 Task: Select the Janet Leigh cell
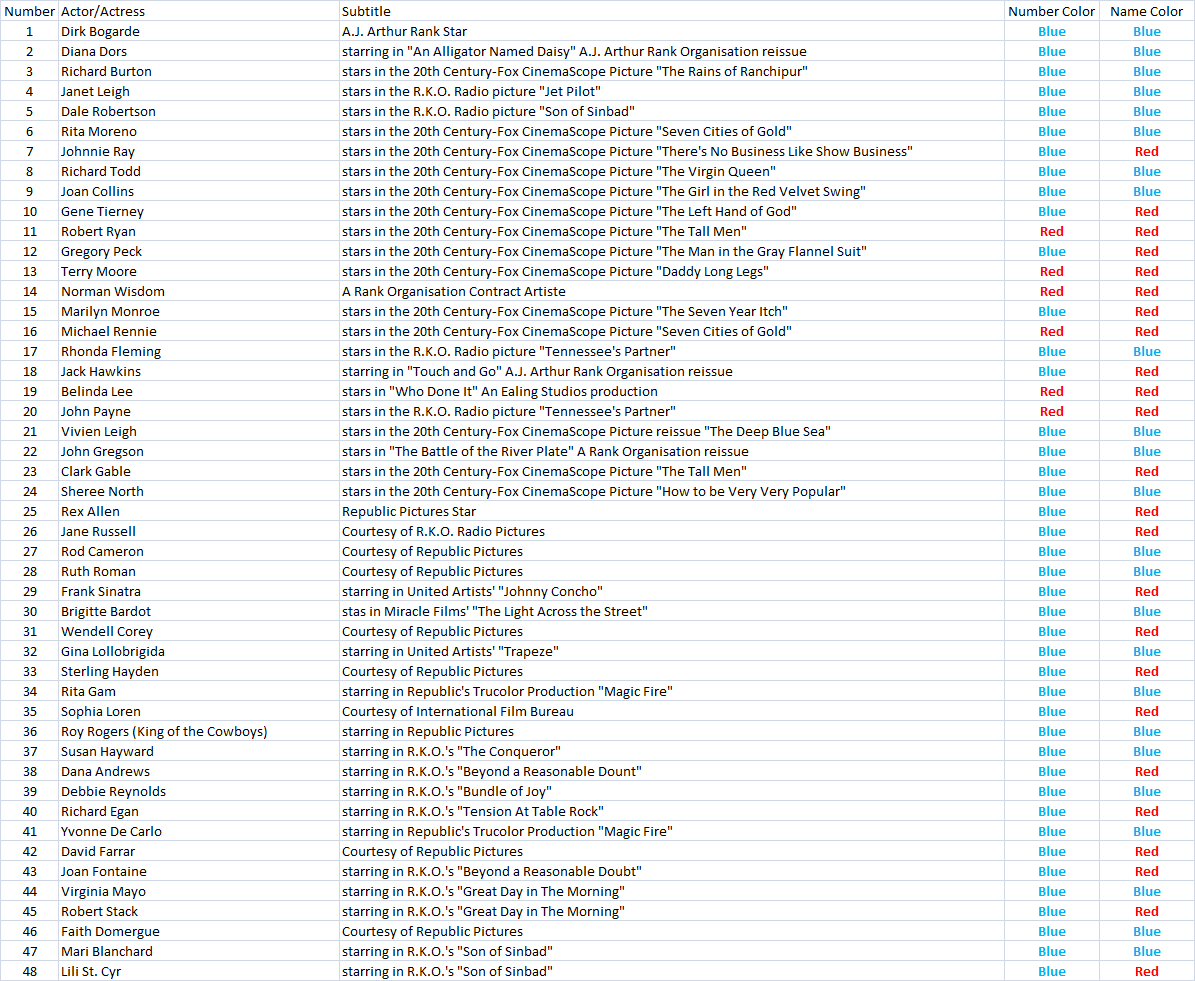tap(199, 91)
